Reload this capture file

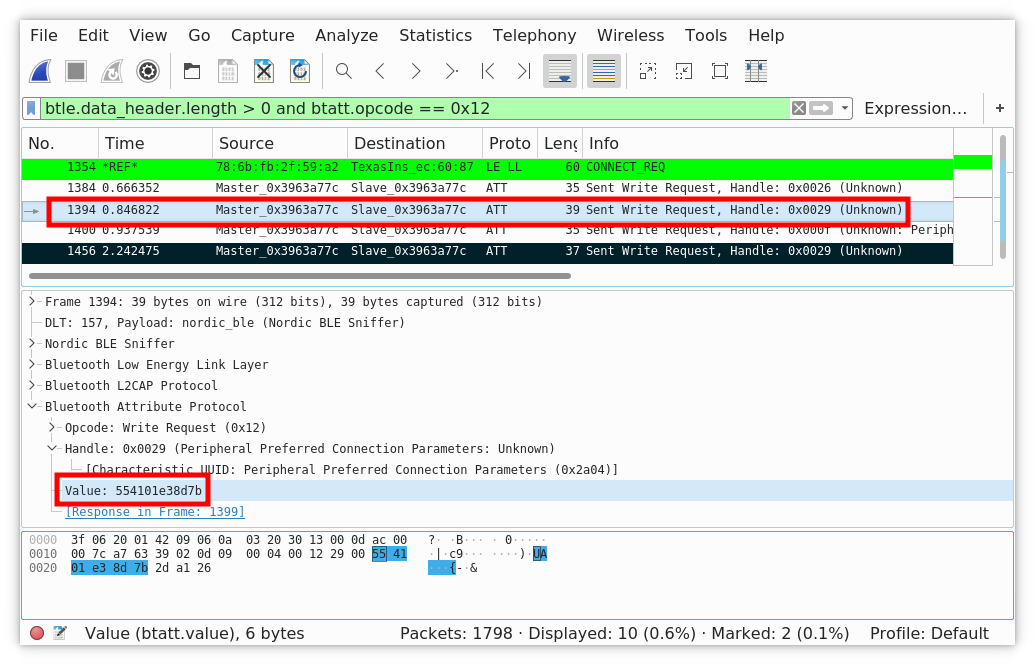[x=300, y=70]
